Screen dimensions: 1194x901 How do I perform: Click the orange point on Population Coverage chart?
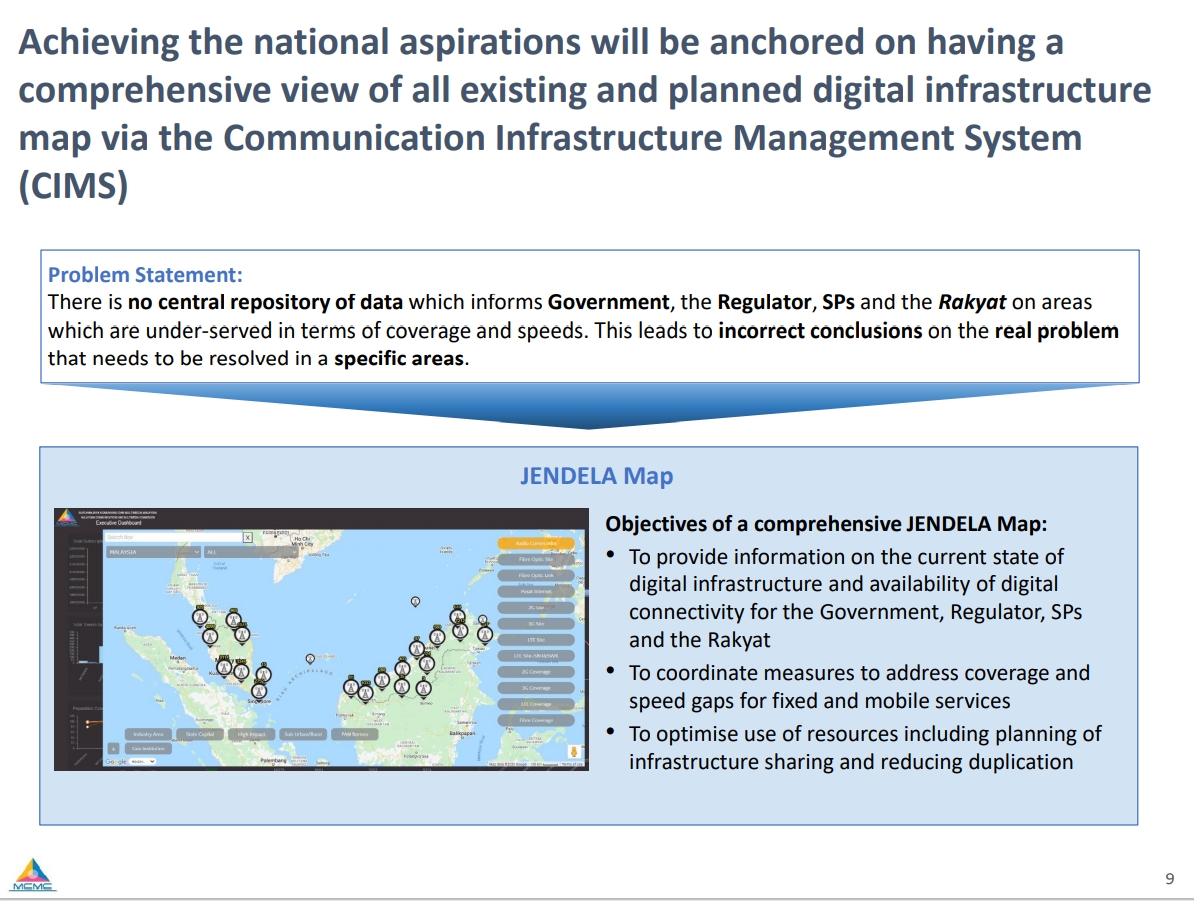[x=89, y=721]
